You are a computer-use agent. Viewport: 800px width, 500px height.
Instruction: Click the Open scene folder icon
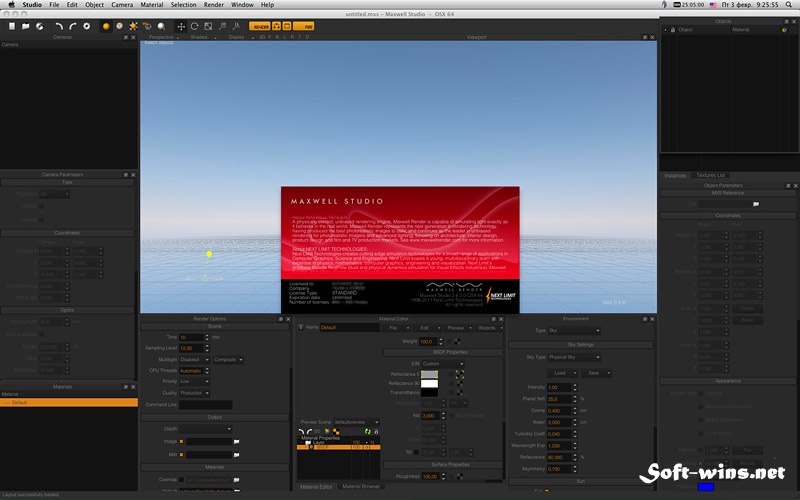[x=26, y=26]
